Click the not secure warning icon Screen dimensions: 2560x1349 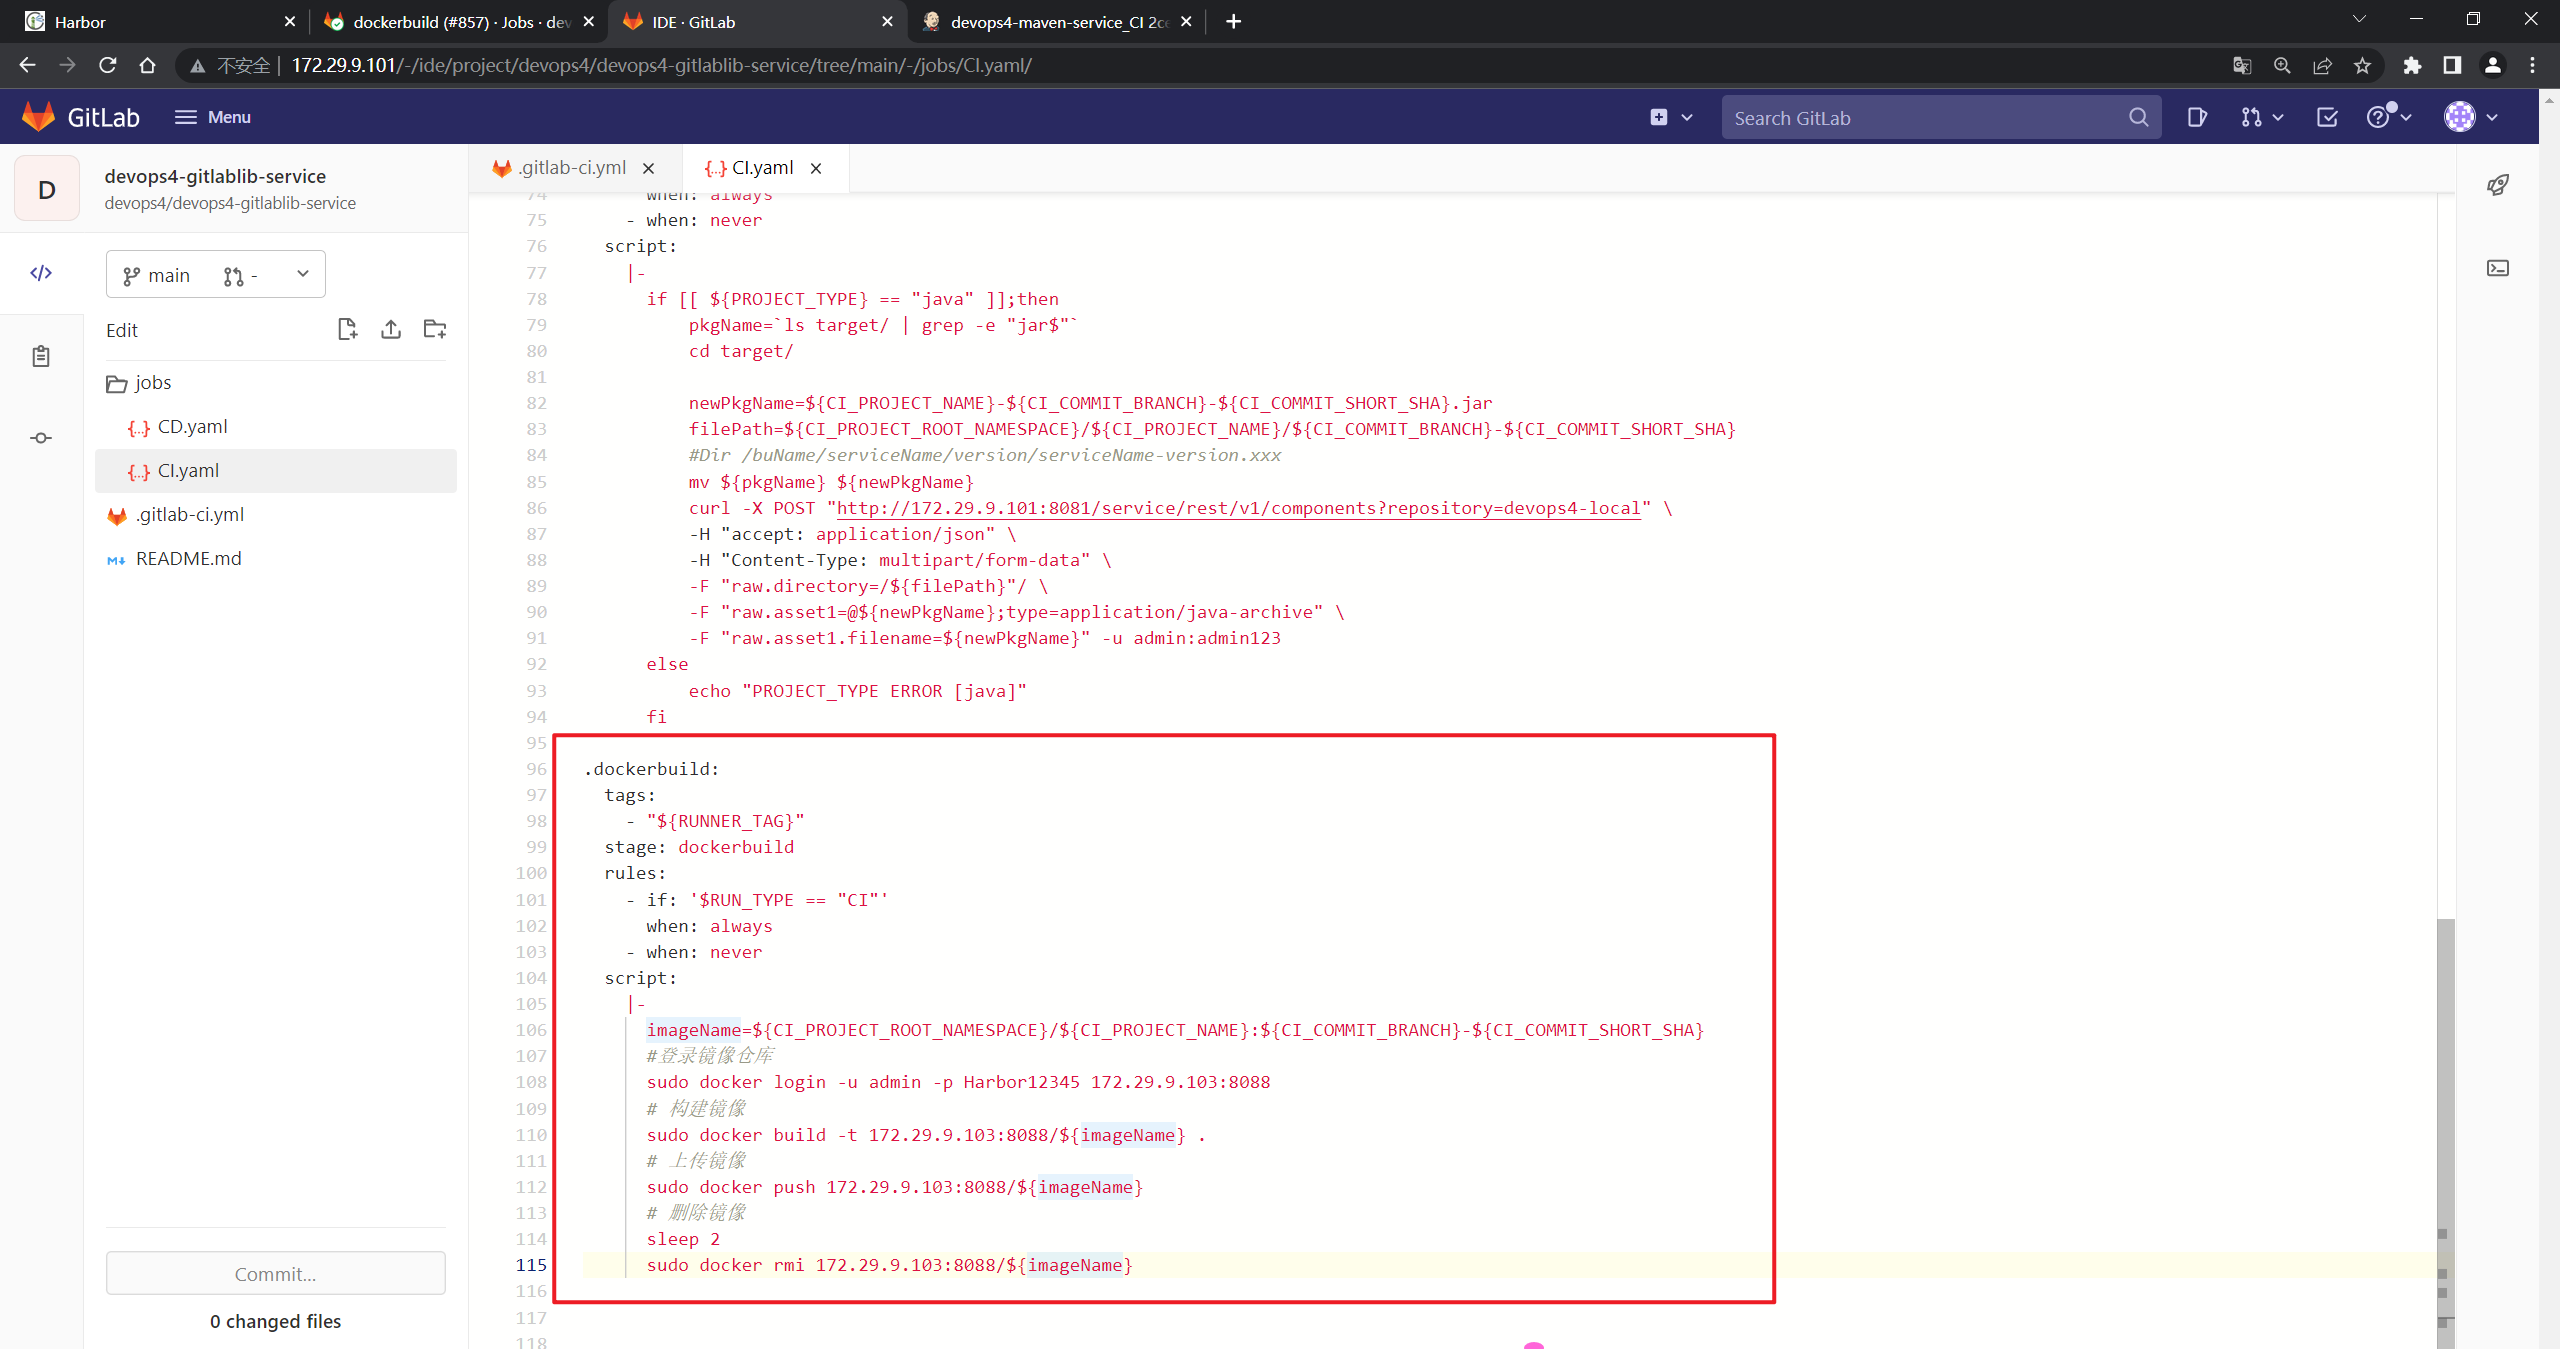point(198,65)
